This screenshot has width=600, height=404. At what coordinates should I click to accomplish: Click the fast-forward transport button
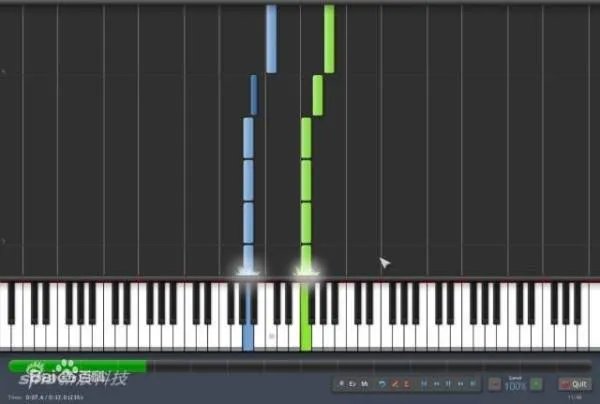pyautogui.click(x=460, y=384)
